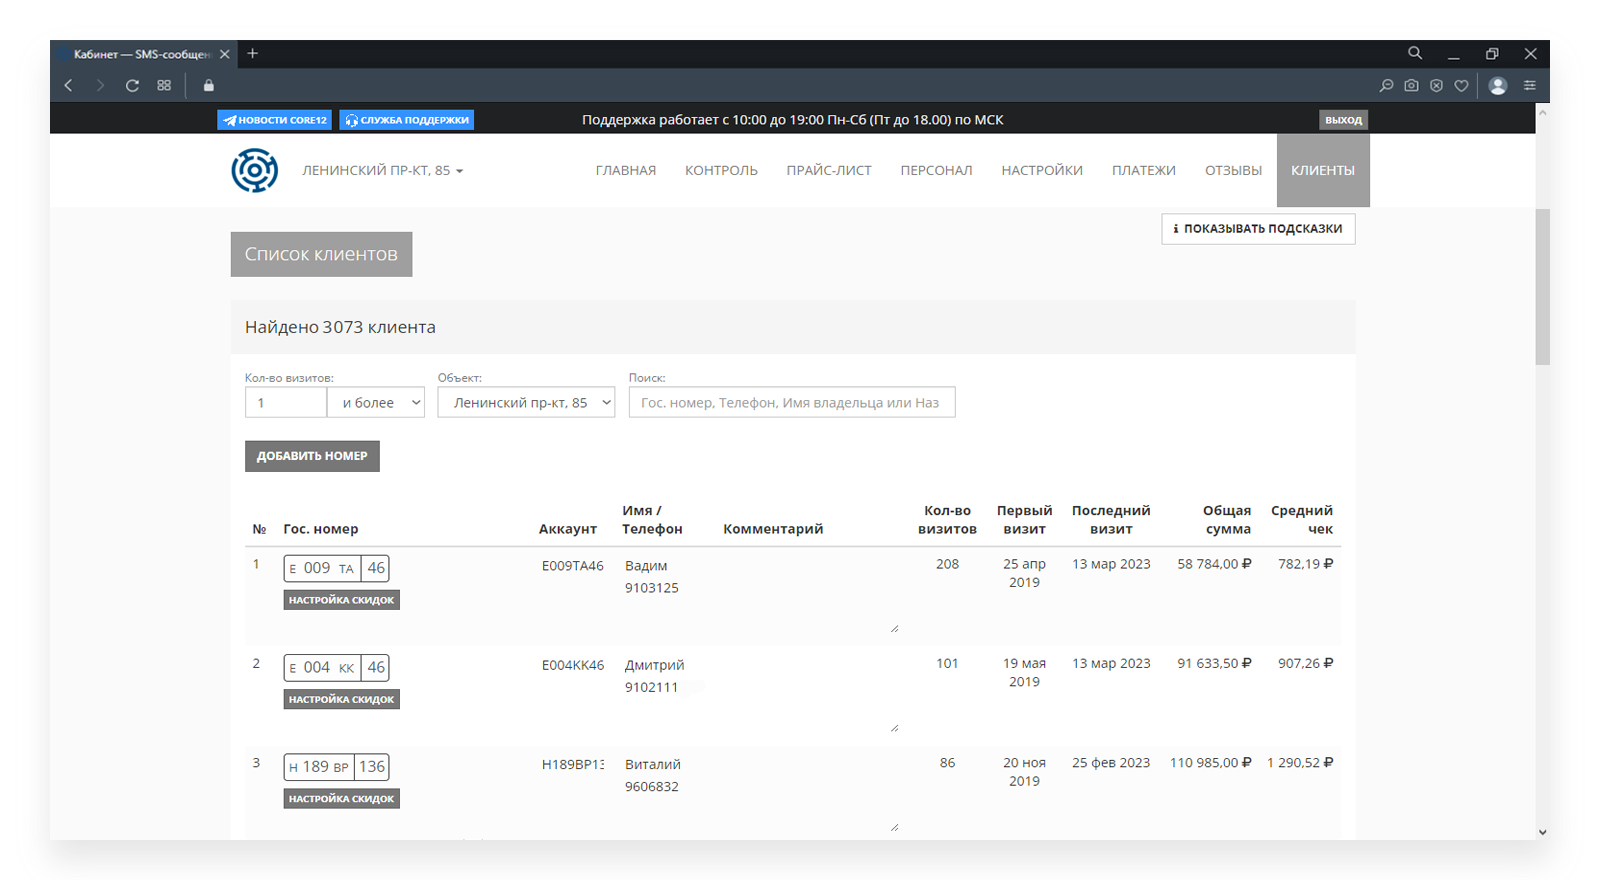
Task: Expand the 'и более' visits dropdown
Action: tap(376, 403)
